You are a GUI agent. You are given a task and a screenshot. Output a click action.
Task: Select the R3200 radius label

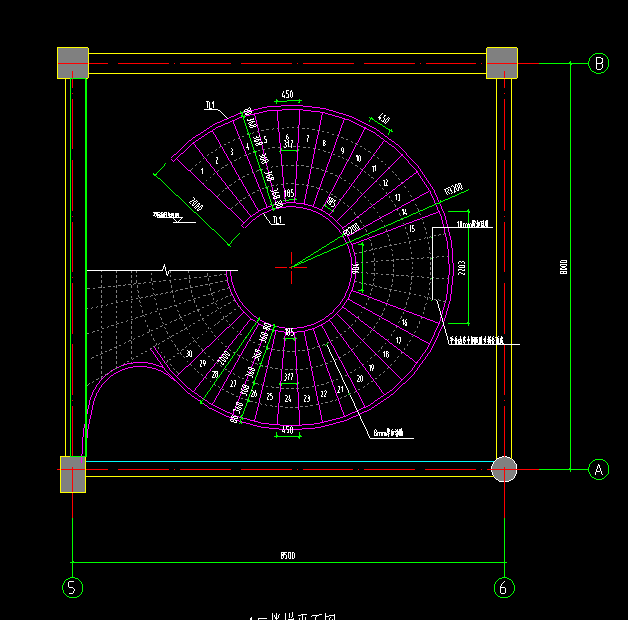351,231
